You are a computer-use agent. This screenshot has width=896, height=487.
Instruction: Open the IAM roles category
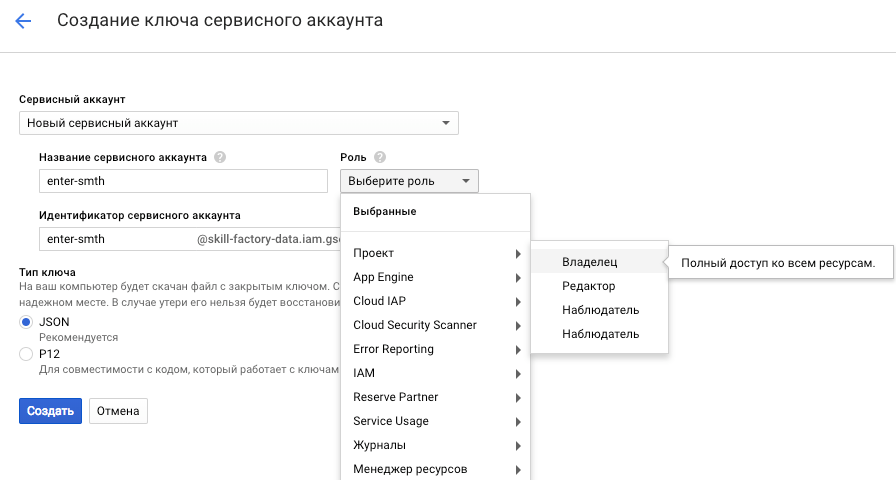click(435, 373)
